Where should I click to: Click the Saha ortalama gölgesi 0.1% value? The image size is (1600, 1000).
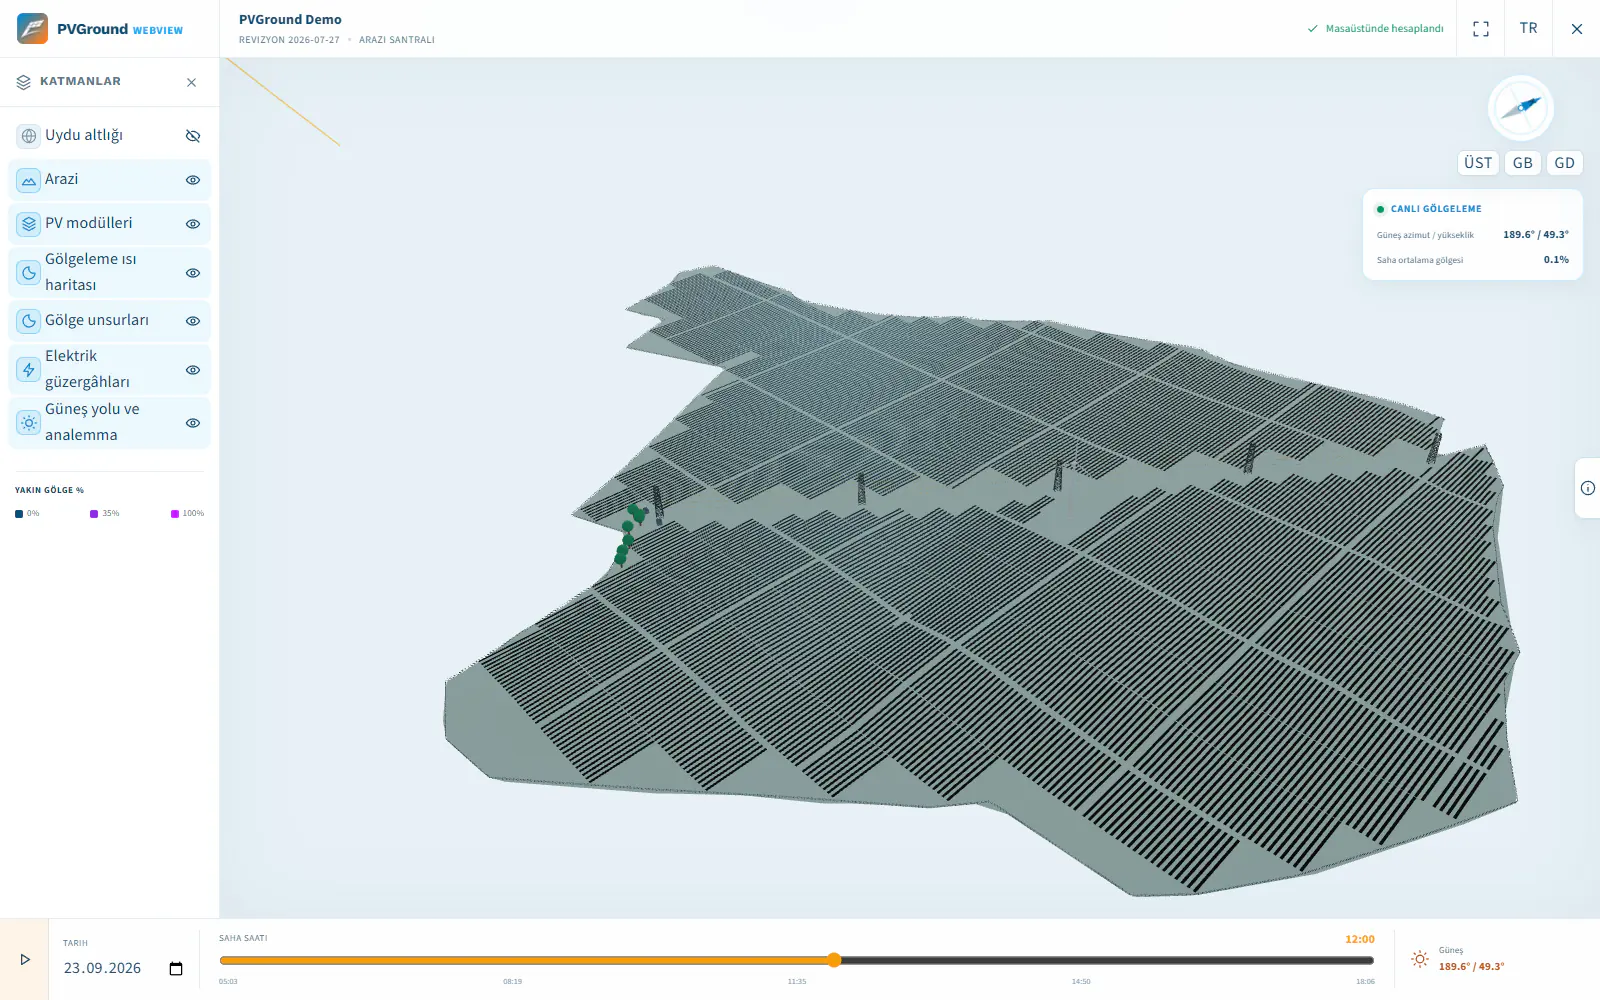click(1556, 260)
